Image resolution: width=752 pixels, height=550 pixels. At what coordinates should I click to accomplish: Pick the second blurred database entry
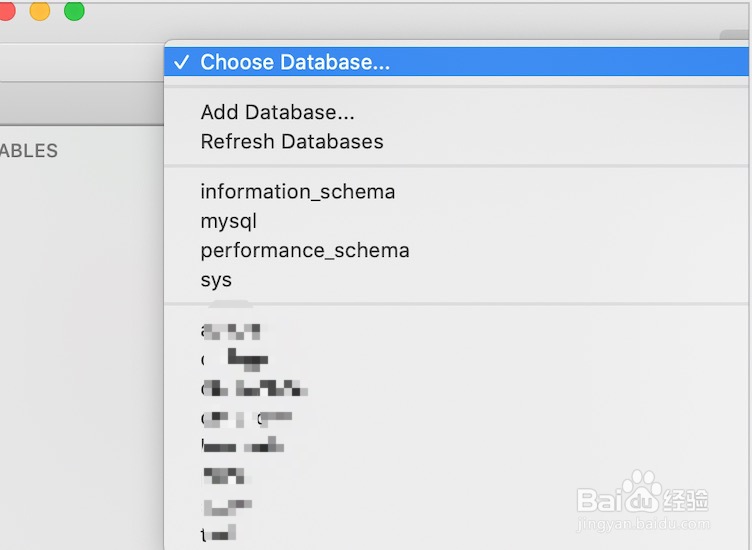[236, 359]
